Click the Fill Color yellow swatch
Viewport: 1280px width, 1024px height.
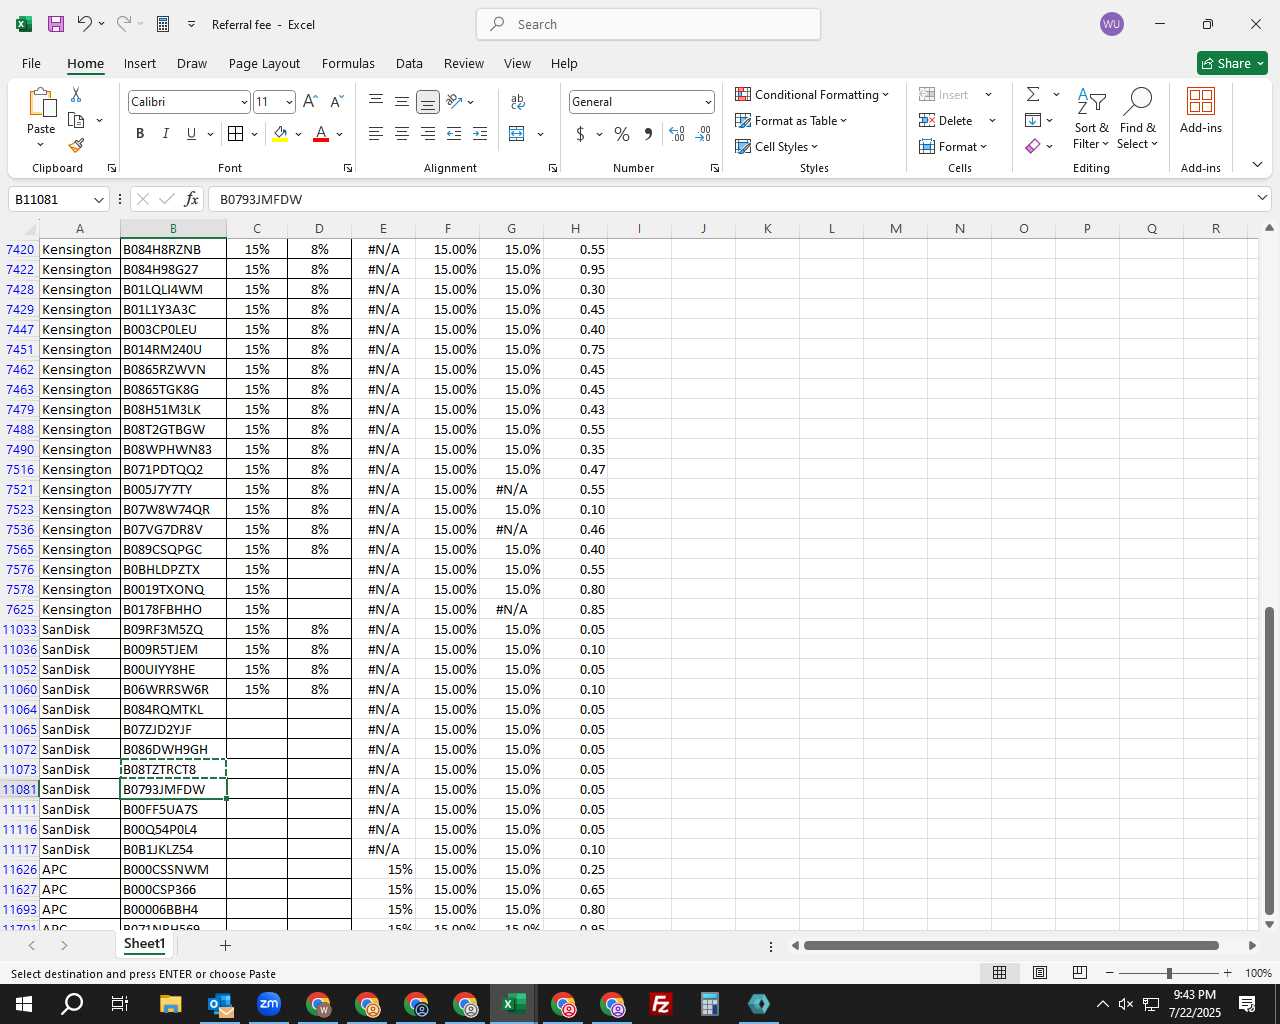280,134
